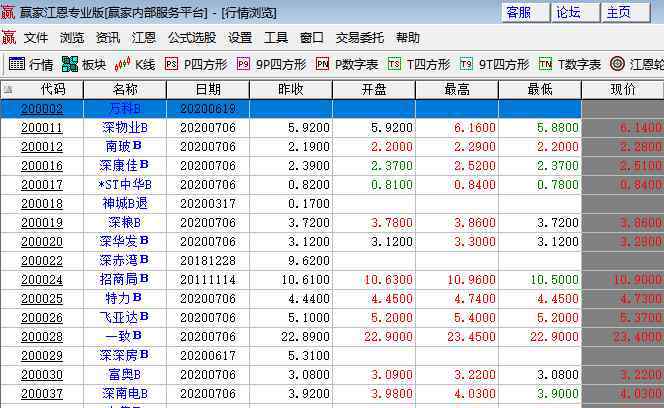664x408 pixels.
Task: Select the stock name *ST中华B
Action: pos(125,185)
